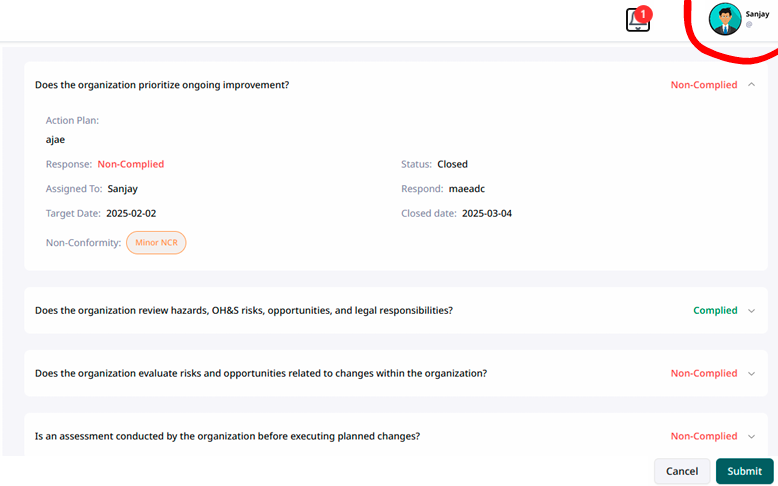Open Sanjay's profile avatar
778x486 pixels.
[724, 19]
